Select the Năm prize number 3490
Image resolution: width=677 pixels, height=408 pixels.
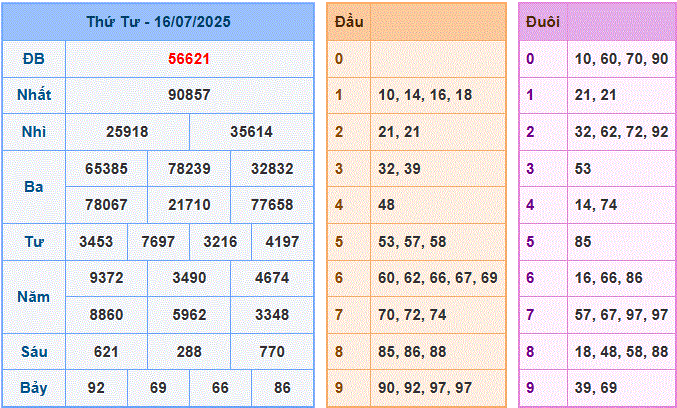tap(189, 278)
